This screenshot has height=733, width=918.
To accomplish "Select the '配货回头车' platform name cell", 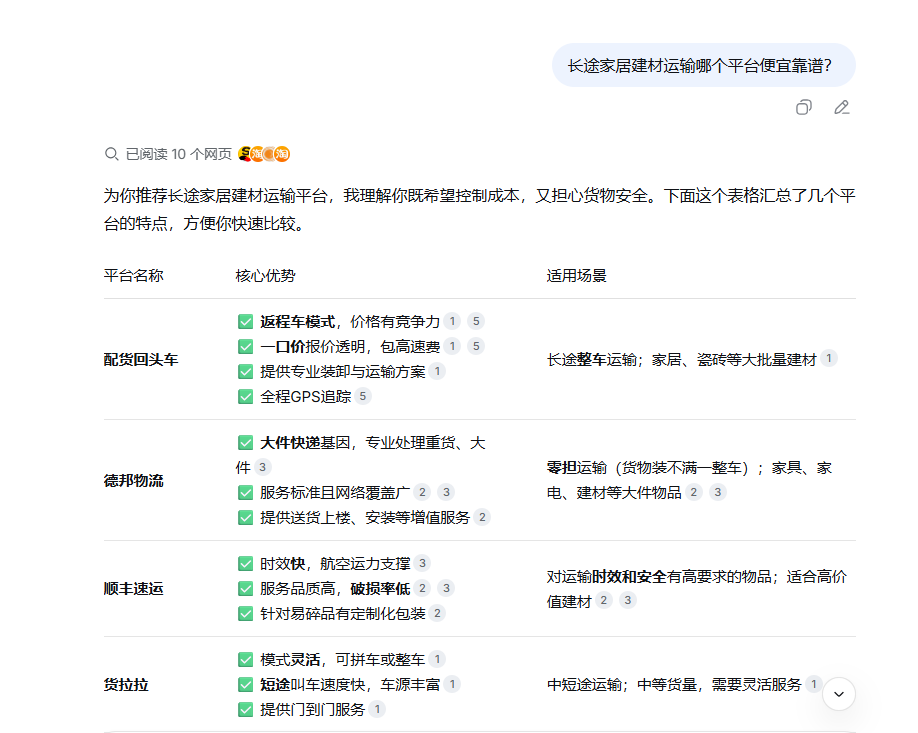I will 141,359.
